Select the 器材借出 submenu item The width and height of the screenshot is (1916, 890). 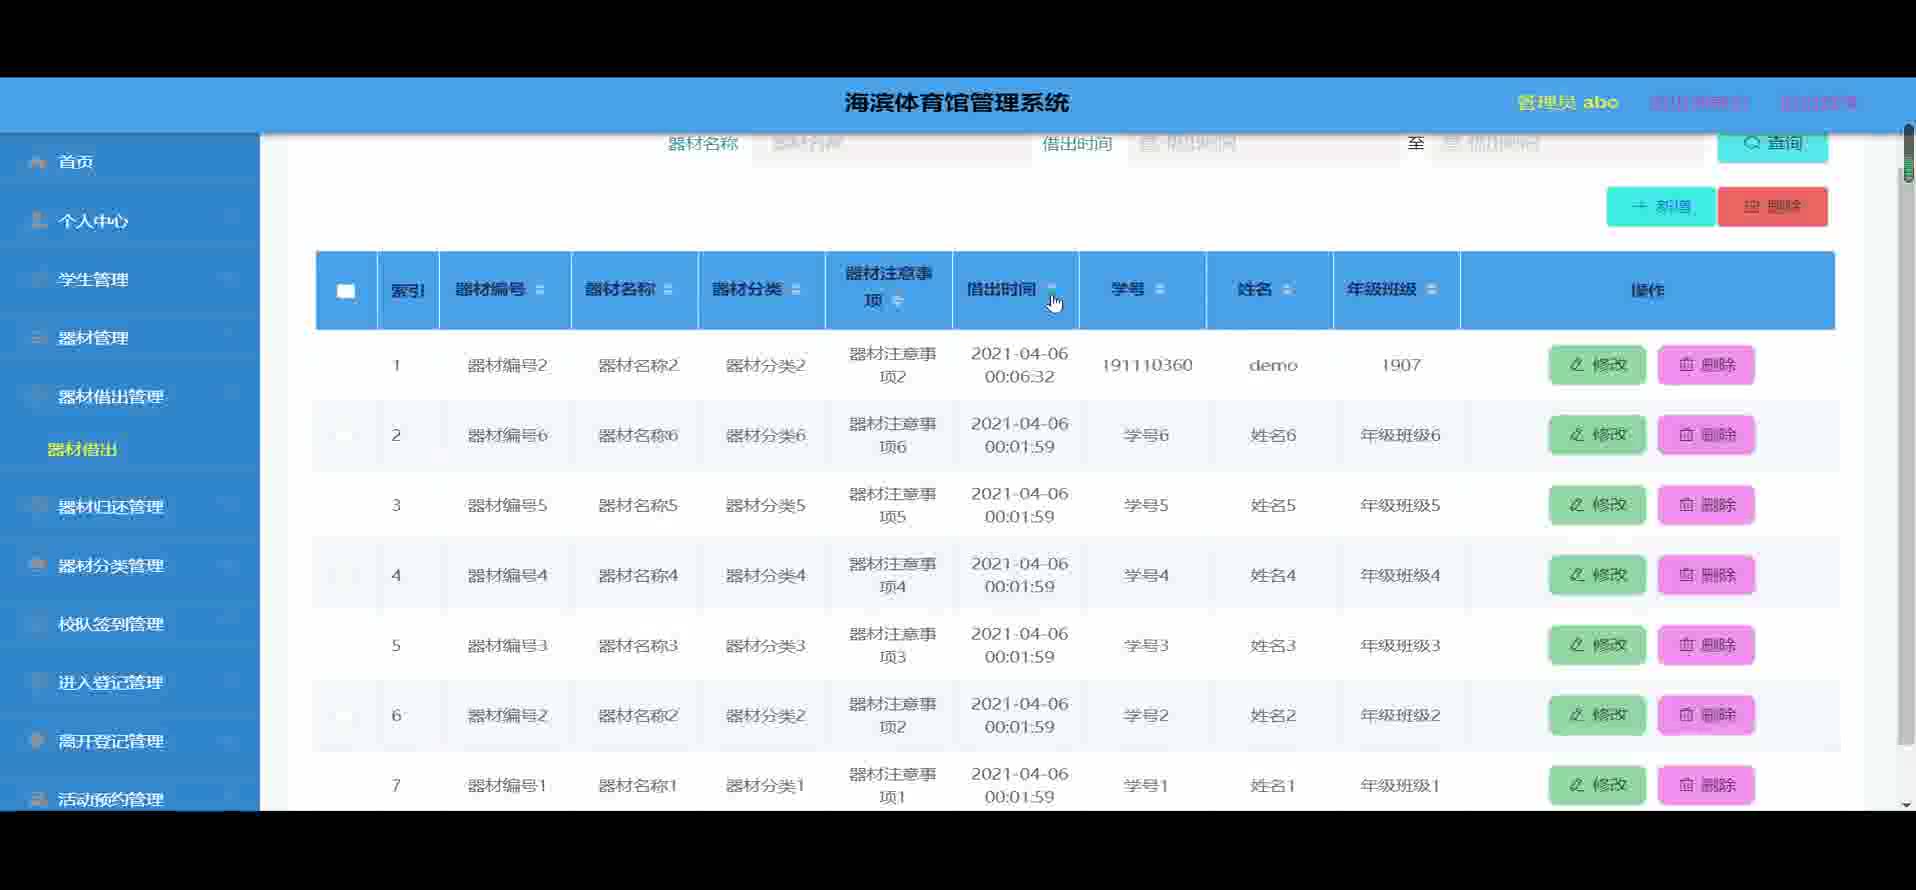point(82,450)
